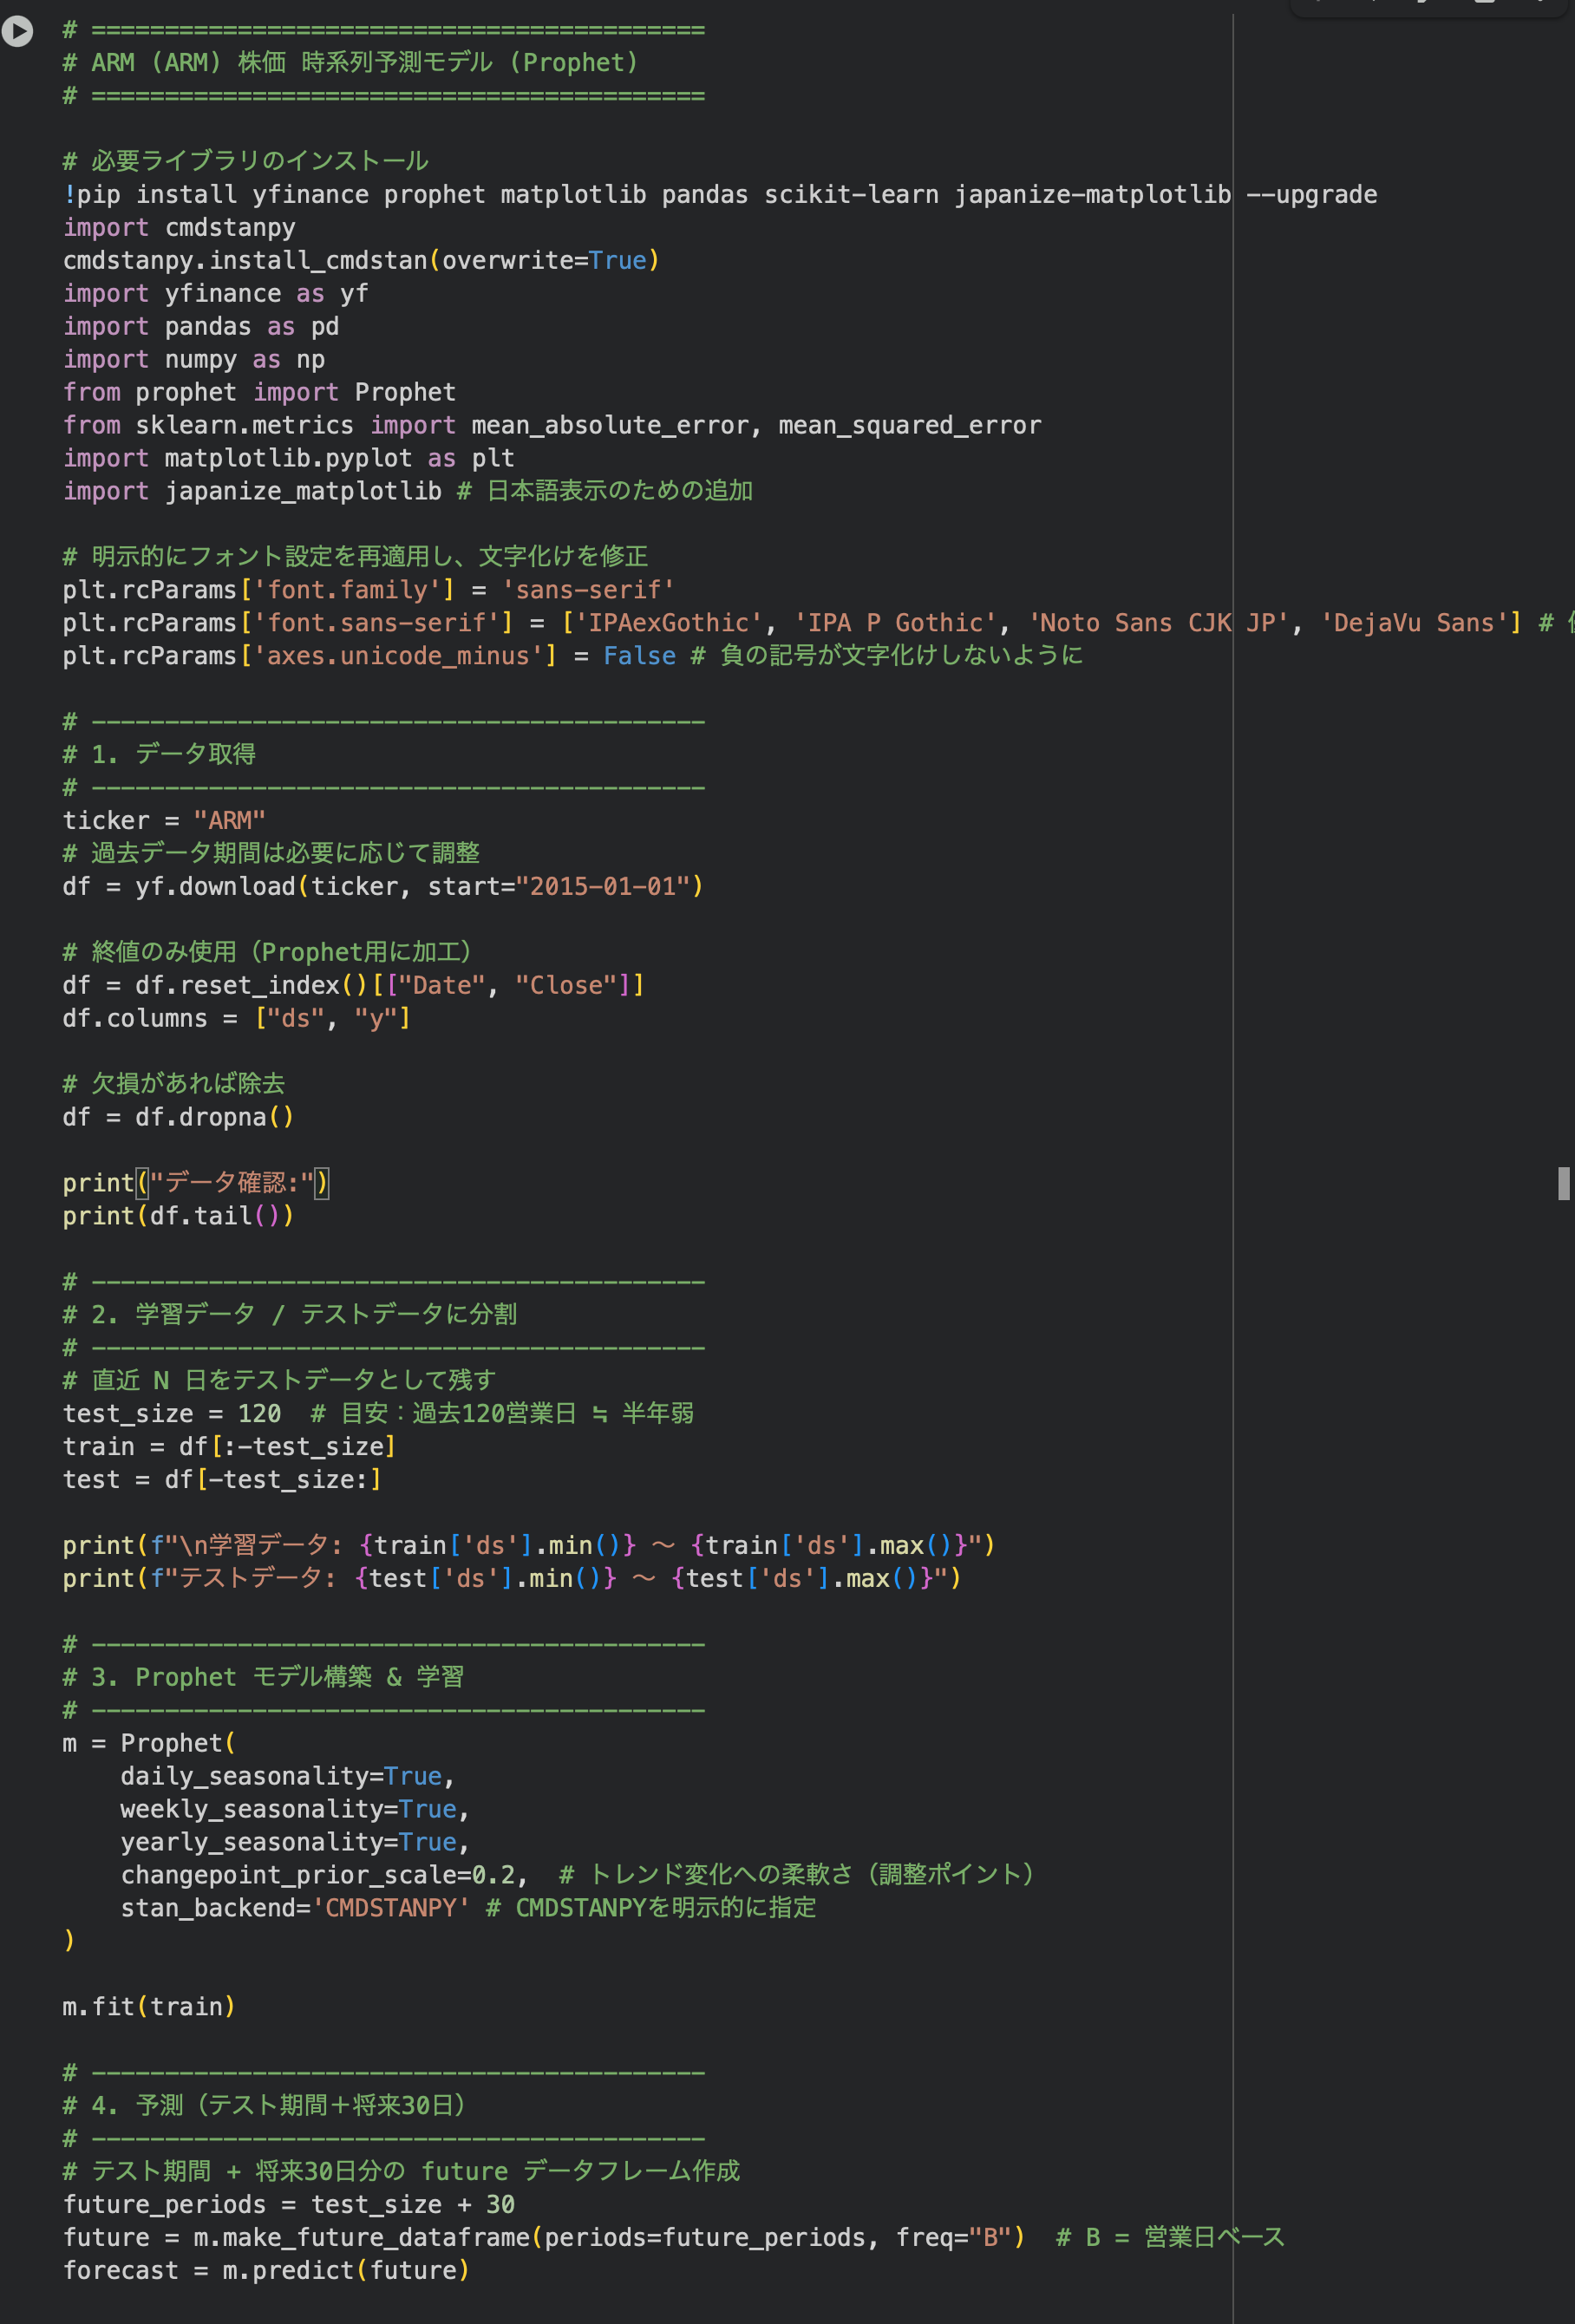The height and width of the screenshot is (2324, 1575).
Task: Click the 'test_size = 120' line
Action: coord(378,1414)
